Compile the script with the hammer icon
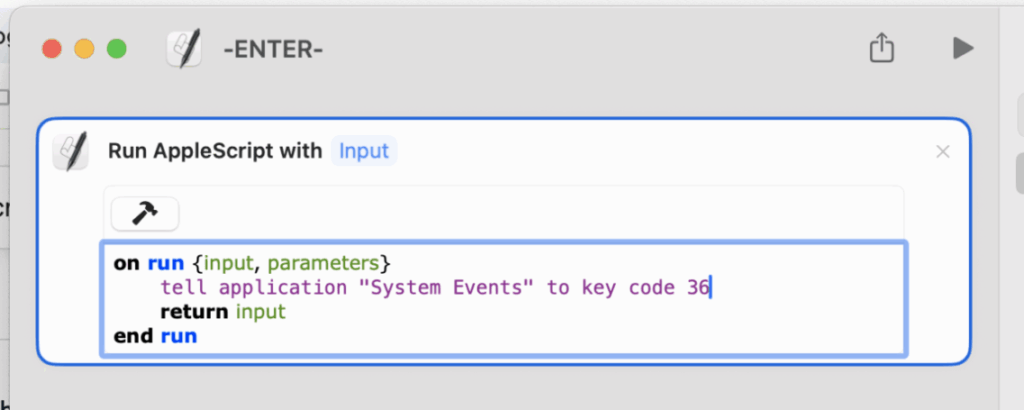The image size is (1024, 410). tap(145, 213)
